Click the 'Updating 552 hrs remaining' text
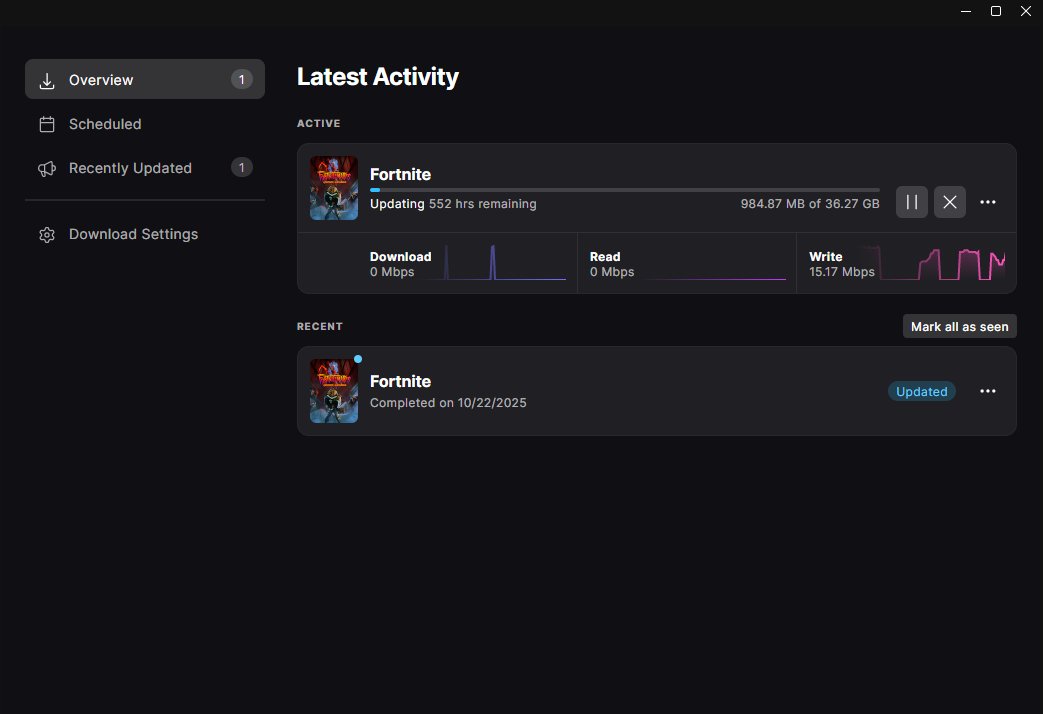This screenshot has height=714, width=1043. pos(453,204)
